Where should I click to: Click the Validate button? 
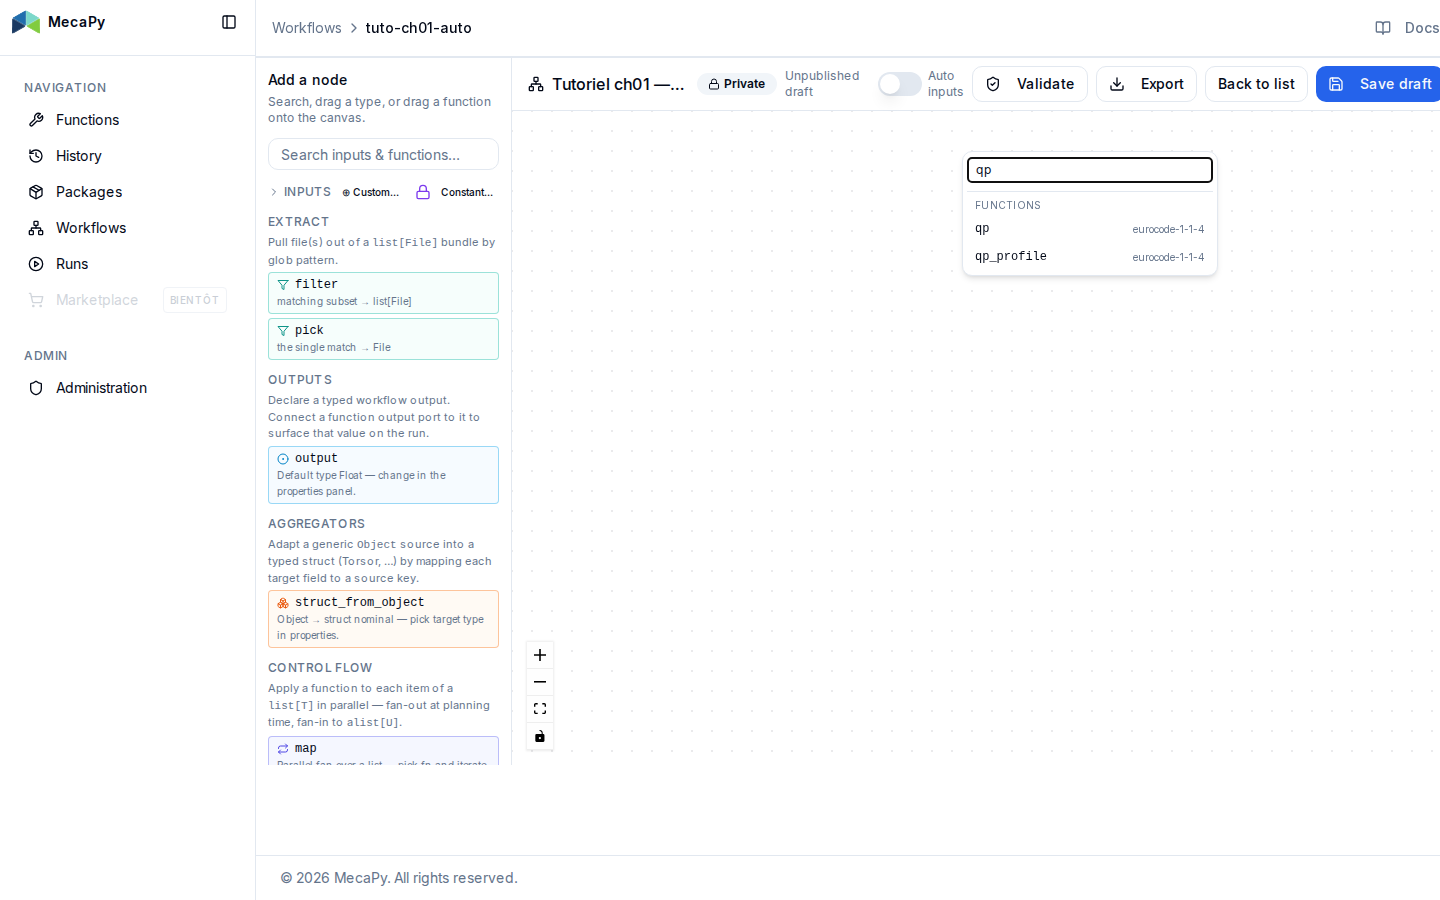1030,84
